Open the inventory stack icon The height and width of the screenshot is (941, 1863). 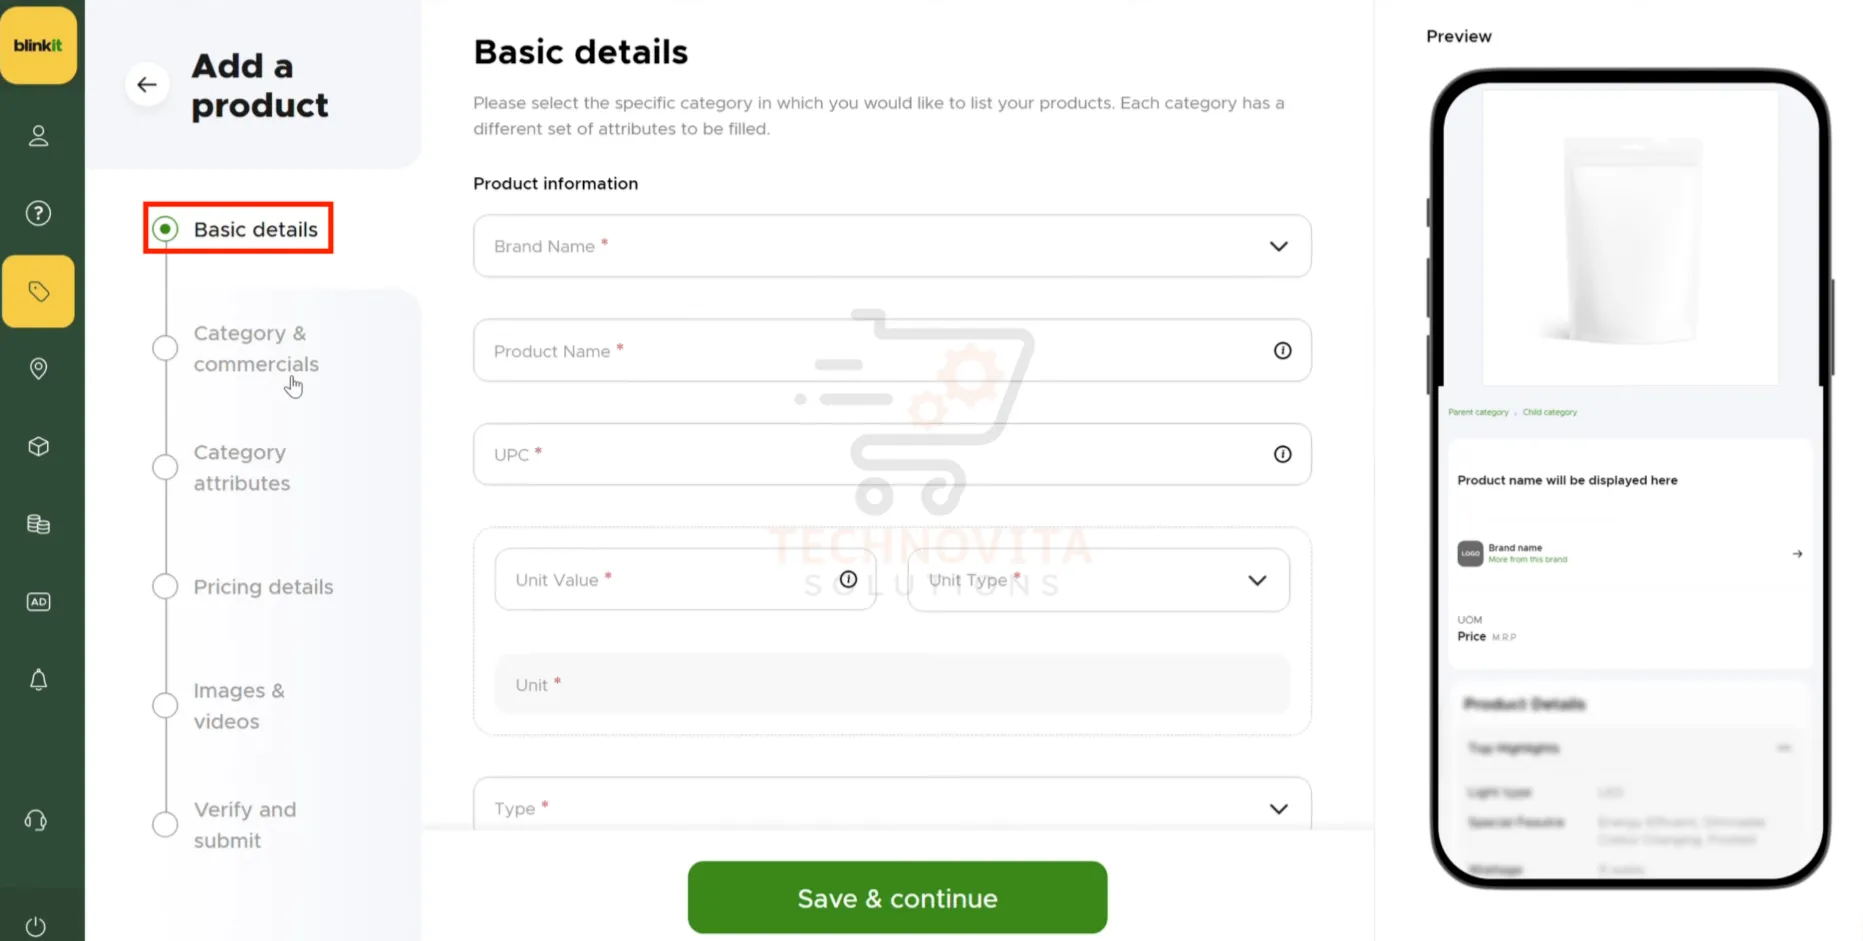click(x=38, y=524)
